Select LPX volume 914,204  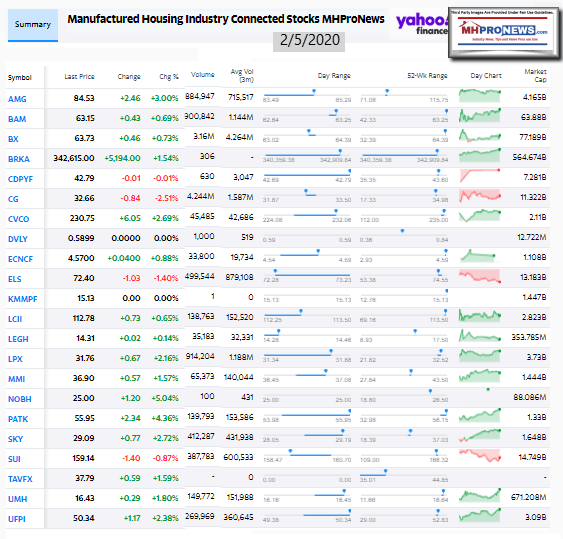click(200, 356)
